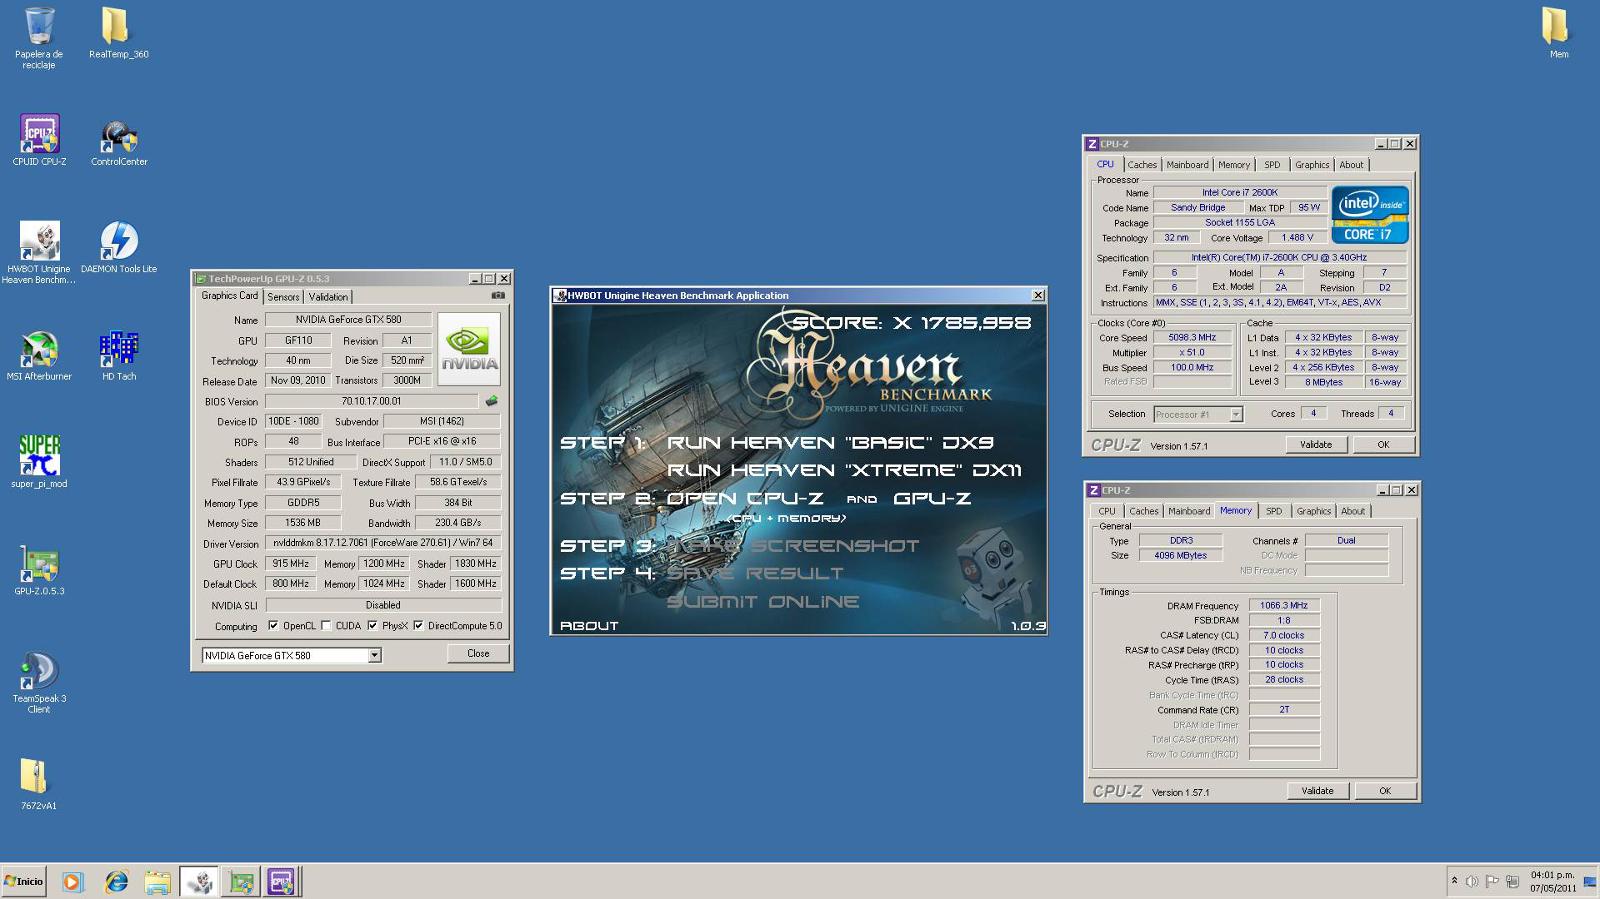Toggle the PhysX checkbox in GPU-Z

pos(372,626)
